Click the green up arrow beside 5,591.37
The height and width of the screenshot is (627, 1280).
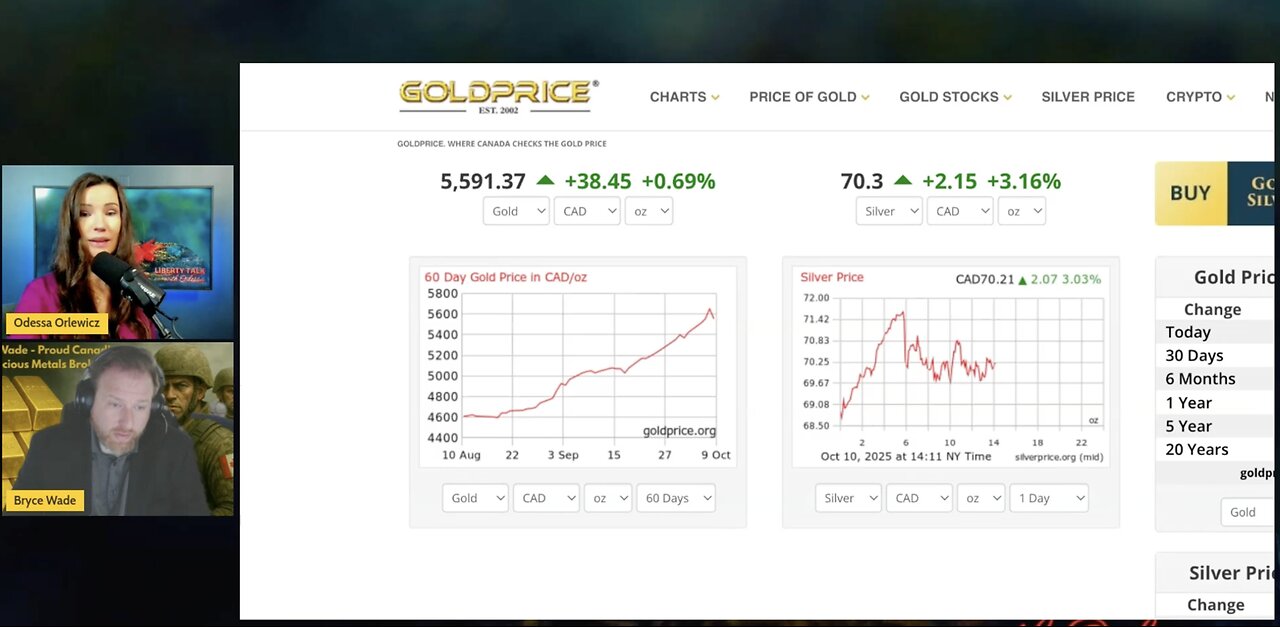pos(545,181)
